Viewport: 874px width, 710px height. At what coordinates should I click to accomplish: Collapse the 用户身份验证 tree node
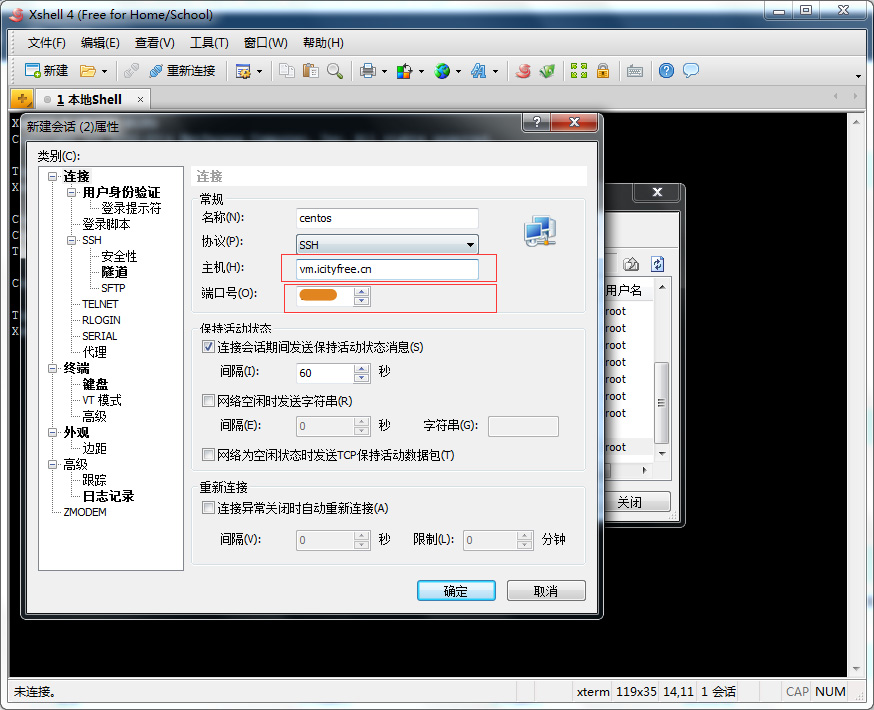71,193
